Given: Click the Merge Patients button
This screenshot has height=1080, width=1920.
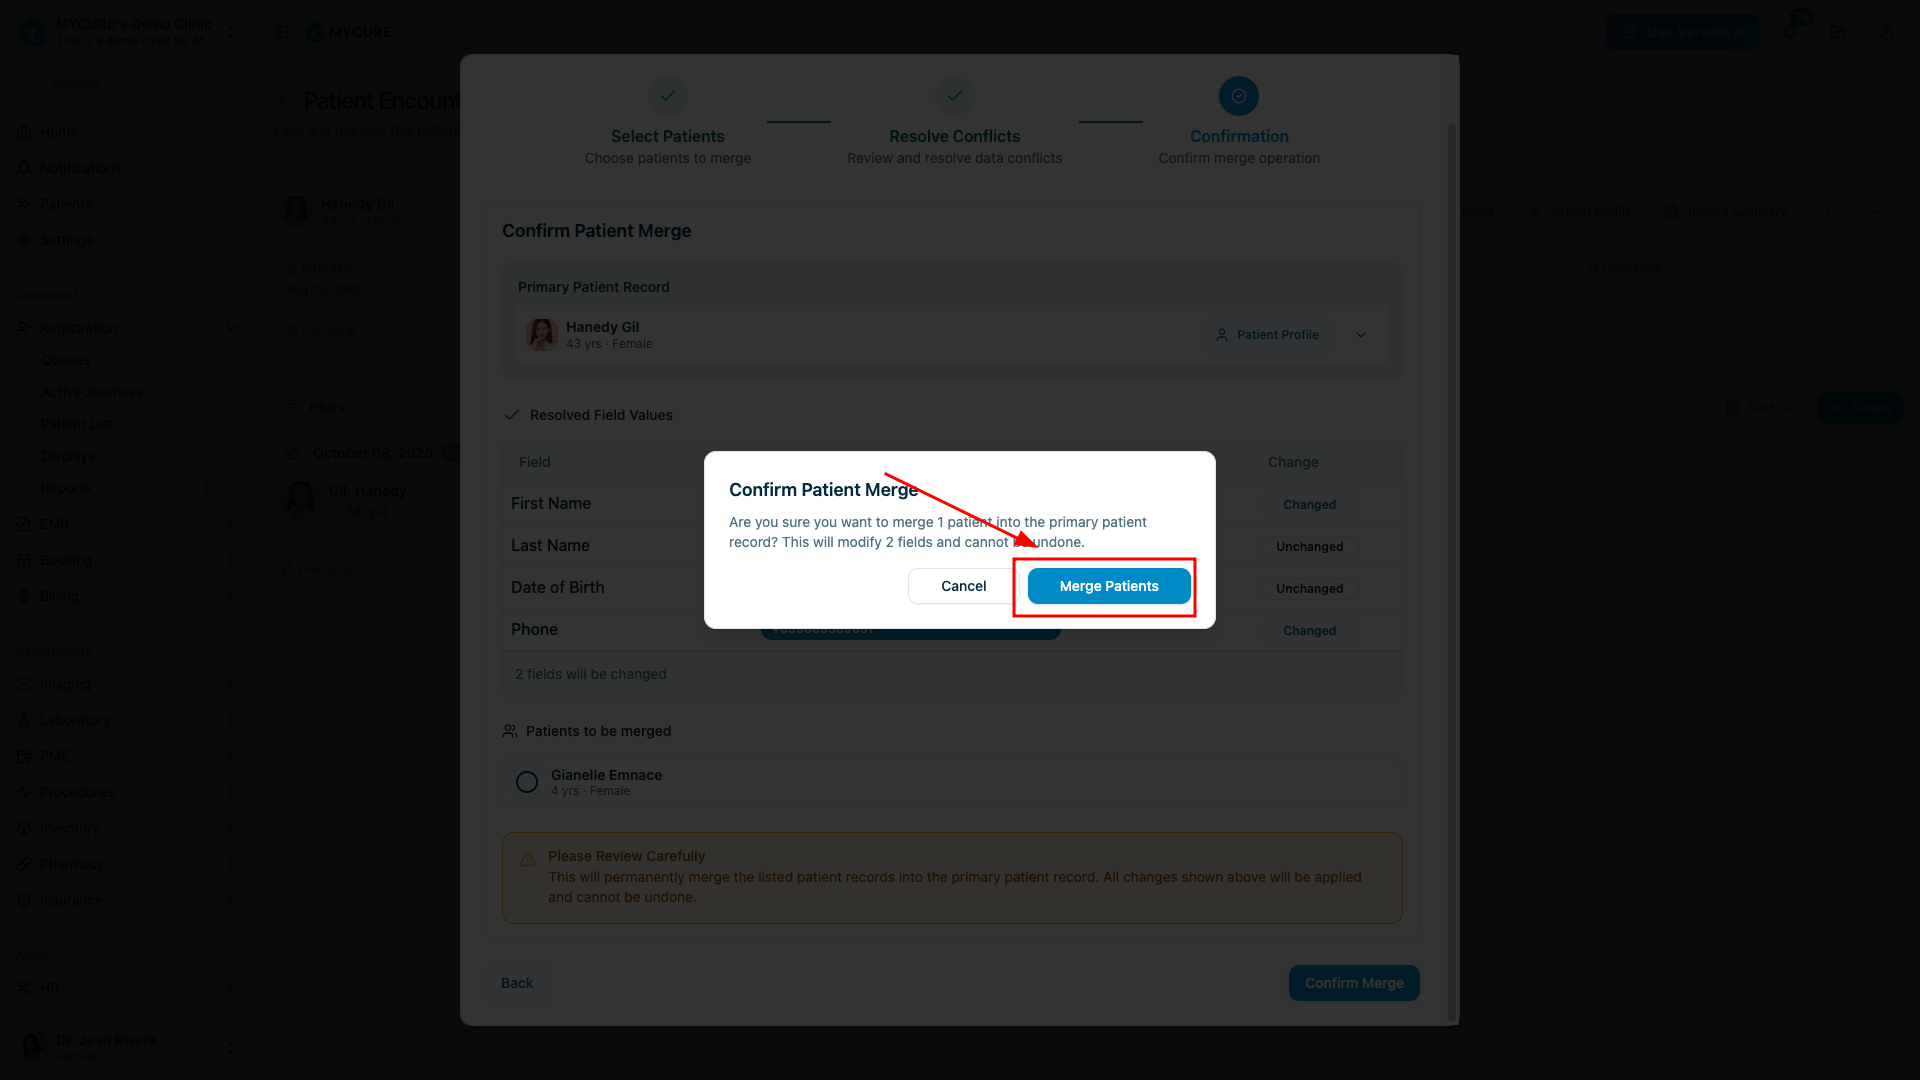Looking at the screenshot, I should point(1109,586).
